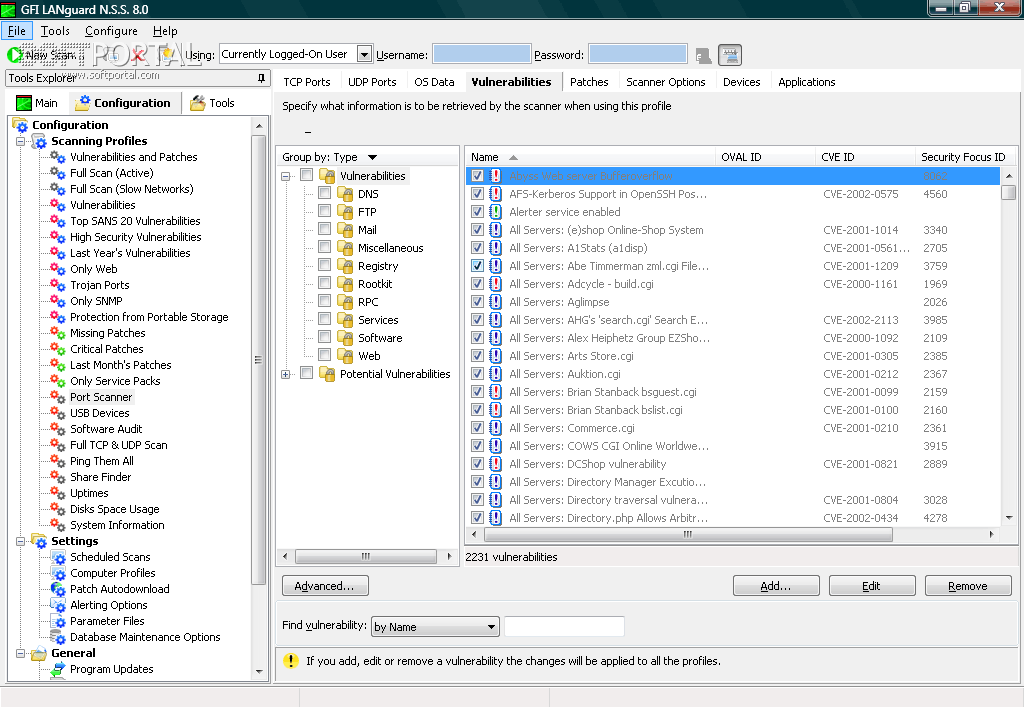
Task: Click the DNS locked folder icon
Action: click(x=345, y=193)
